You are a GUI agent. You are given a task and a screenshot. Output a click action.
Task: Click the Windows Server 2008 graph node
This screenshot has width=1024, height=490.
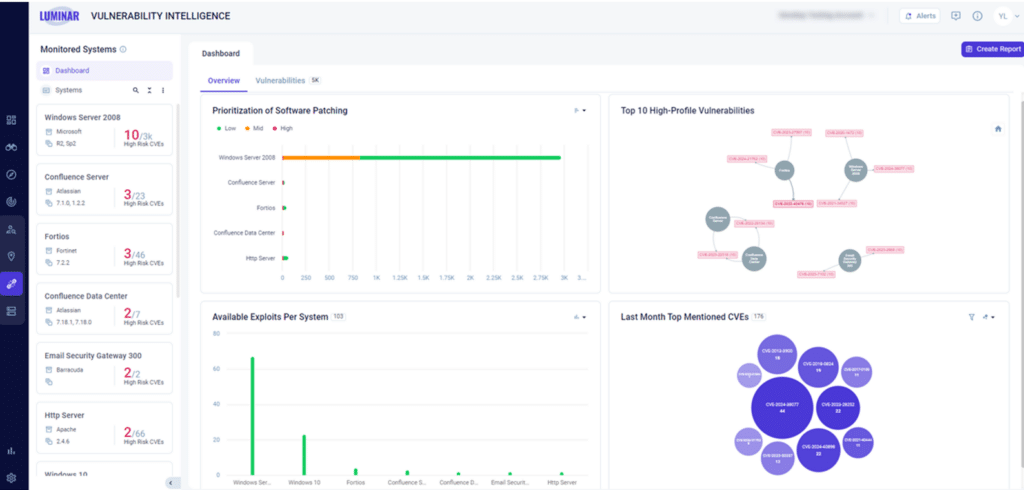(x=856, y=170)
